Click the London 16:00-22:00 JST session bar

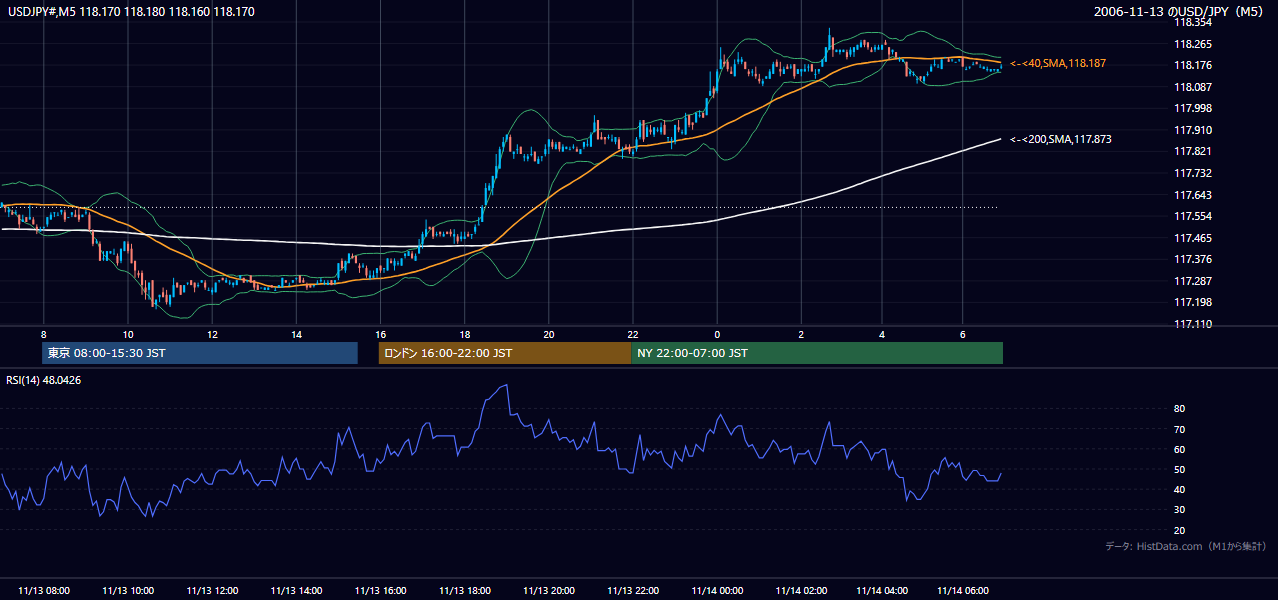click(x=505, y=353)
